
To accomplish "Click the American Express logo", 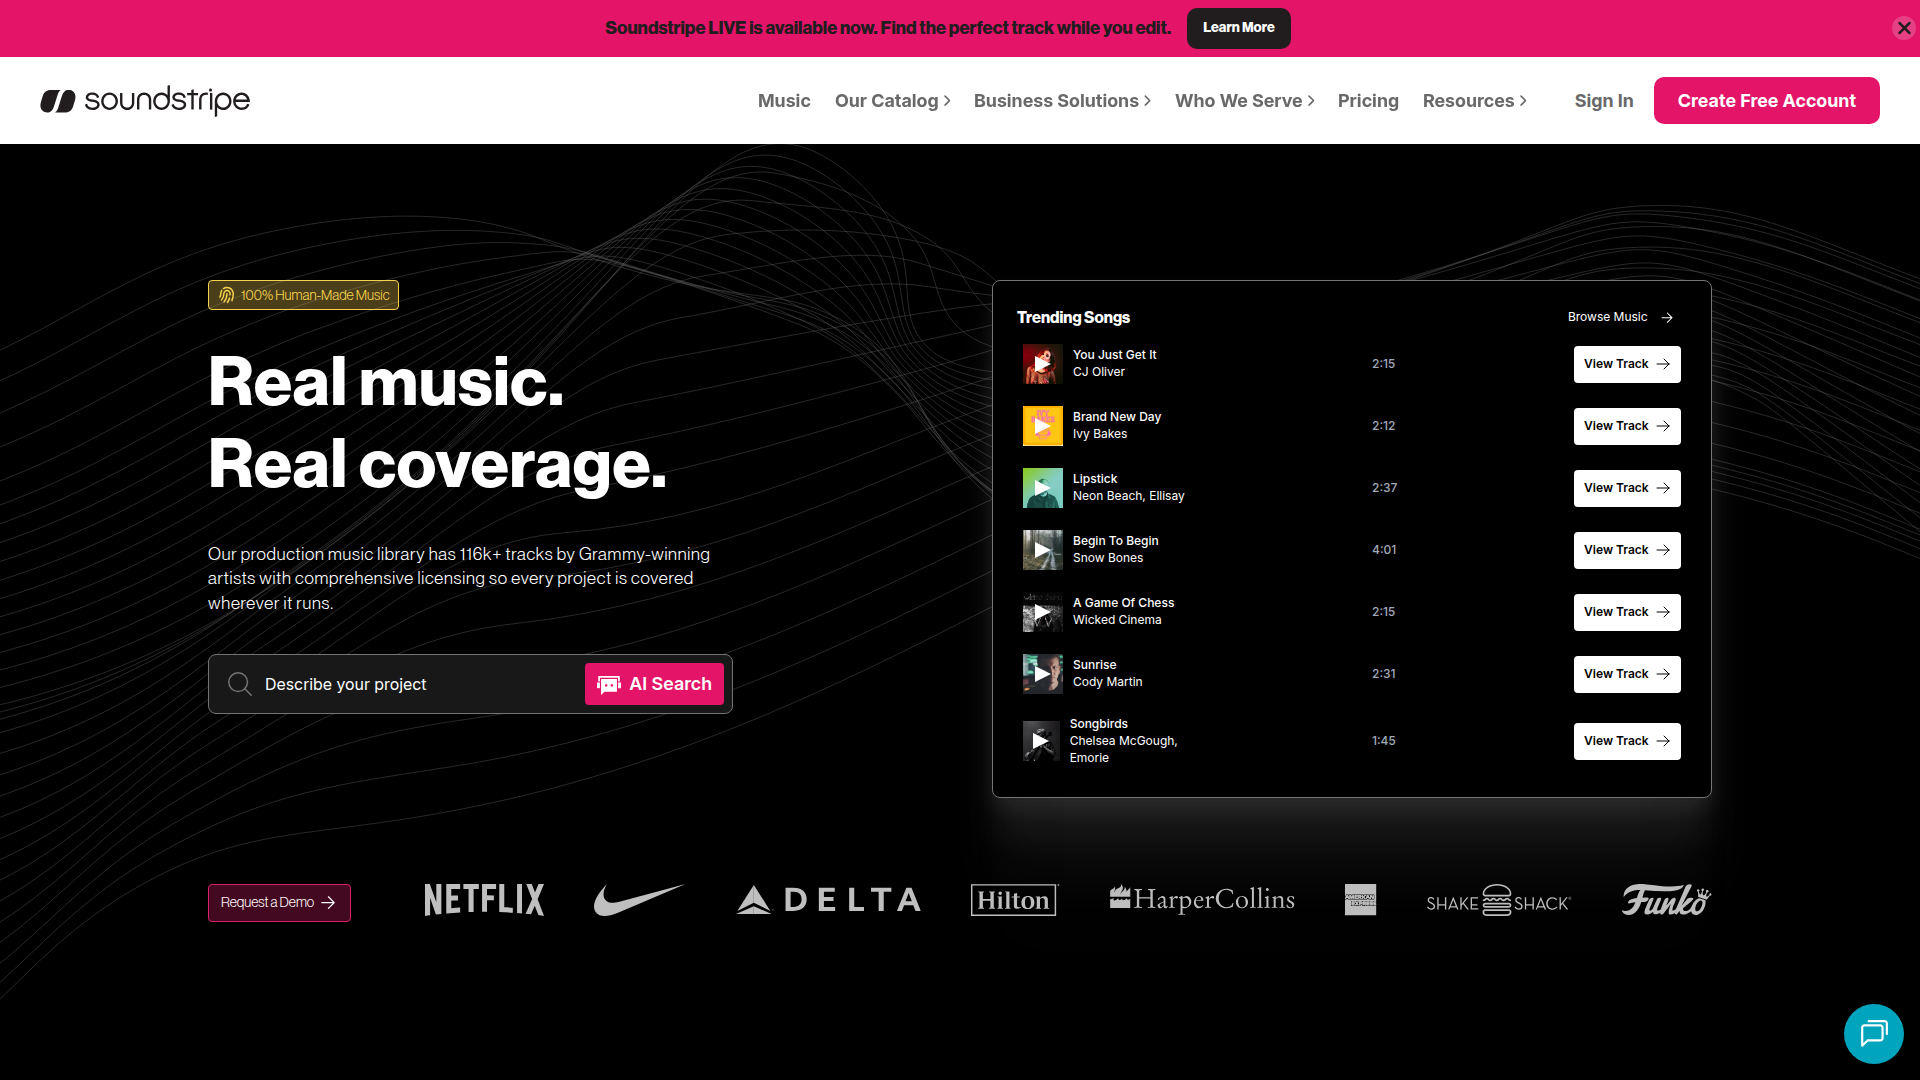I will click(1360, 900).
